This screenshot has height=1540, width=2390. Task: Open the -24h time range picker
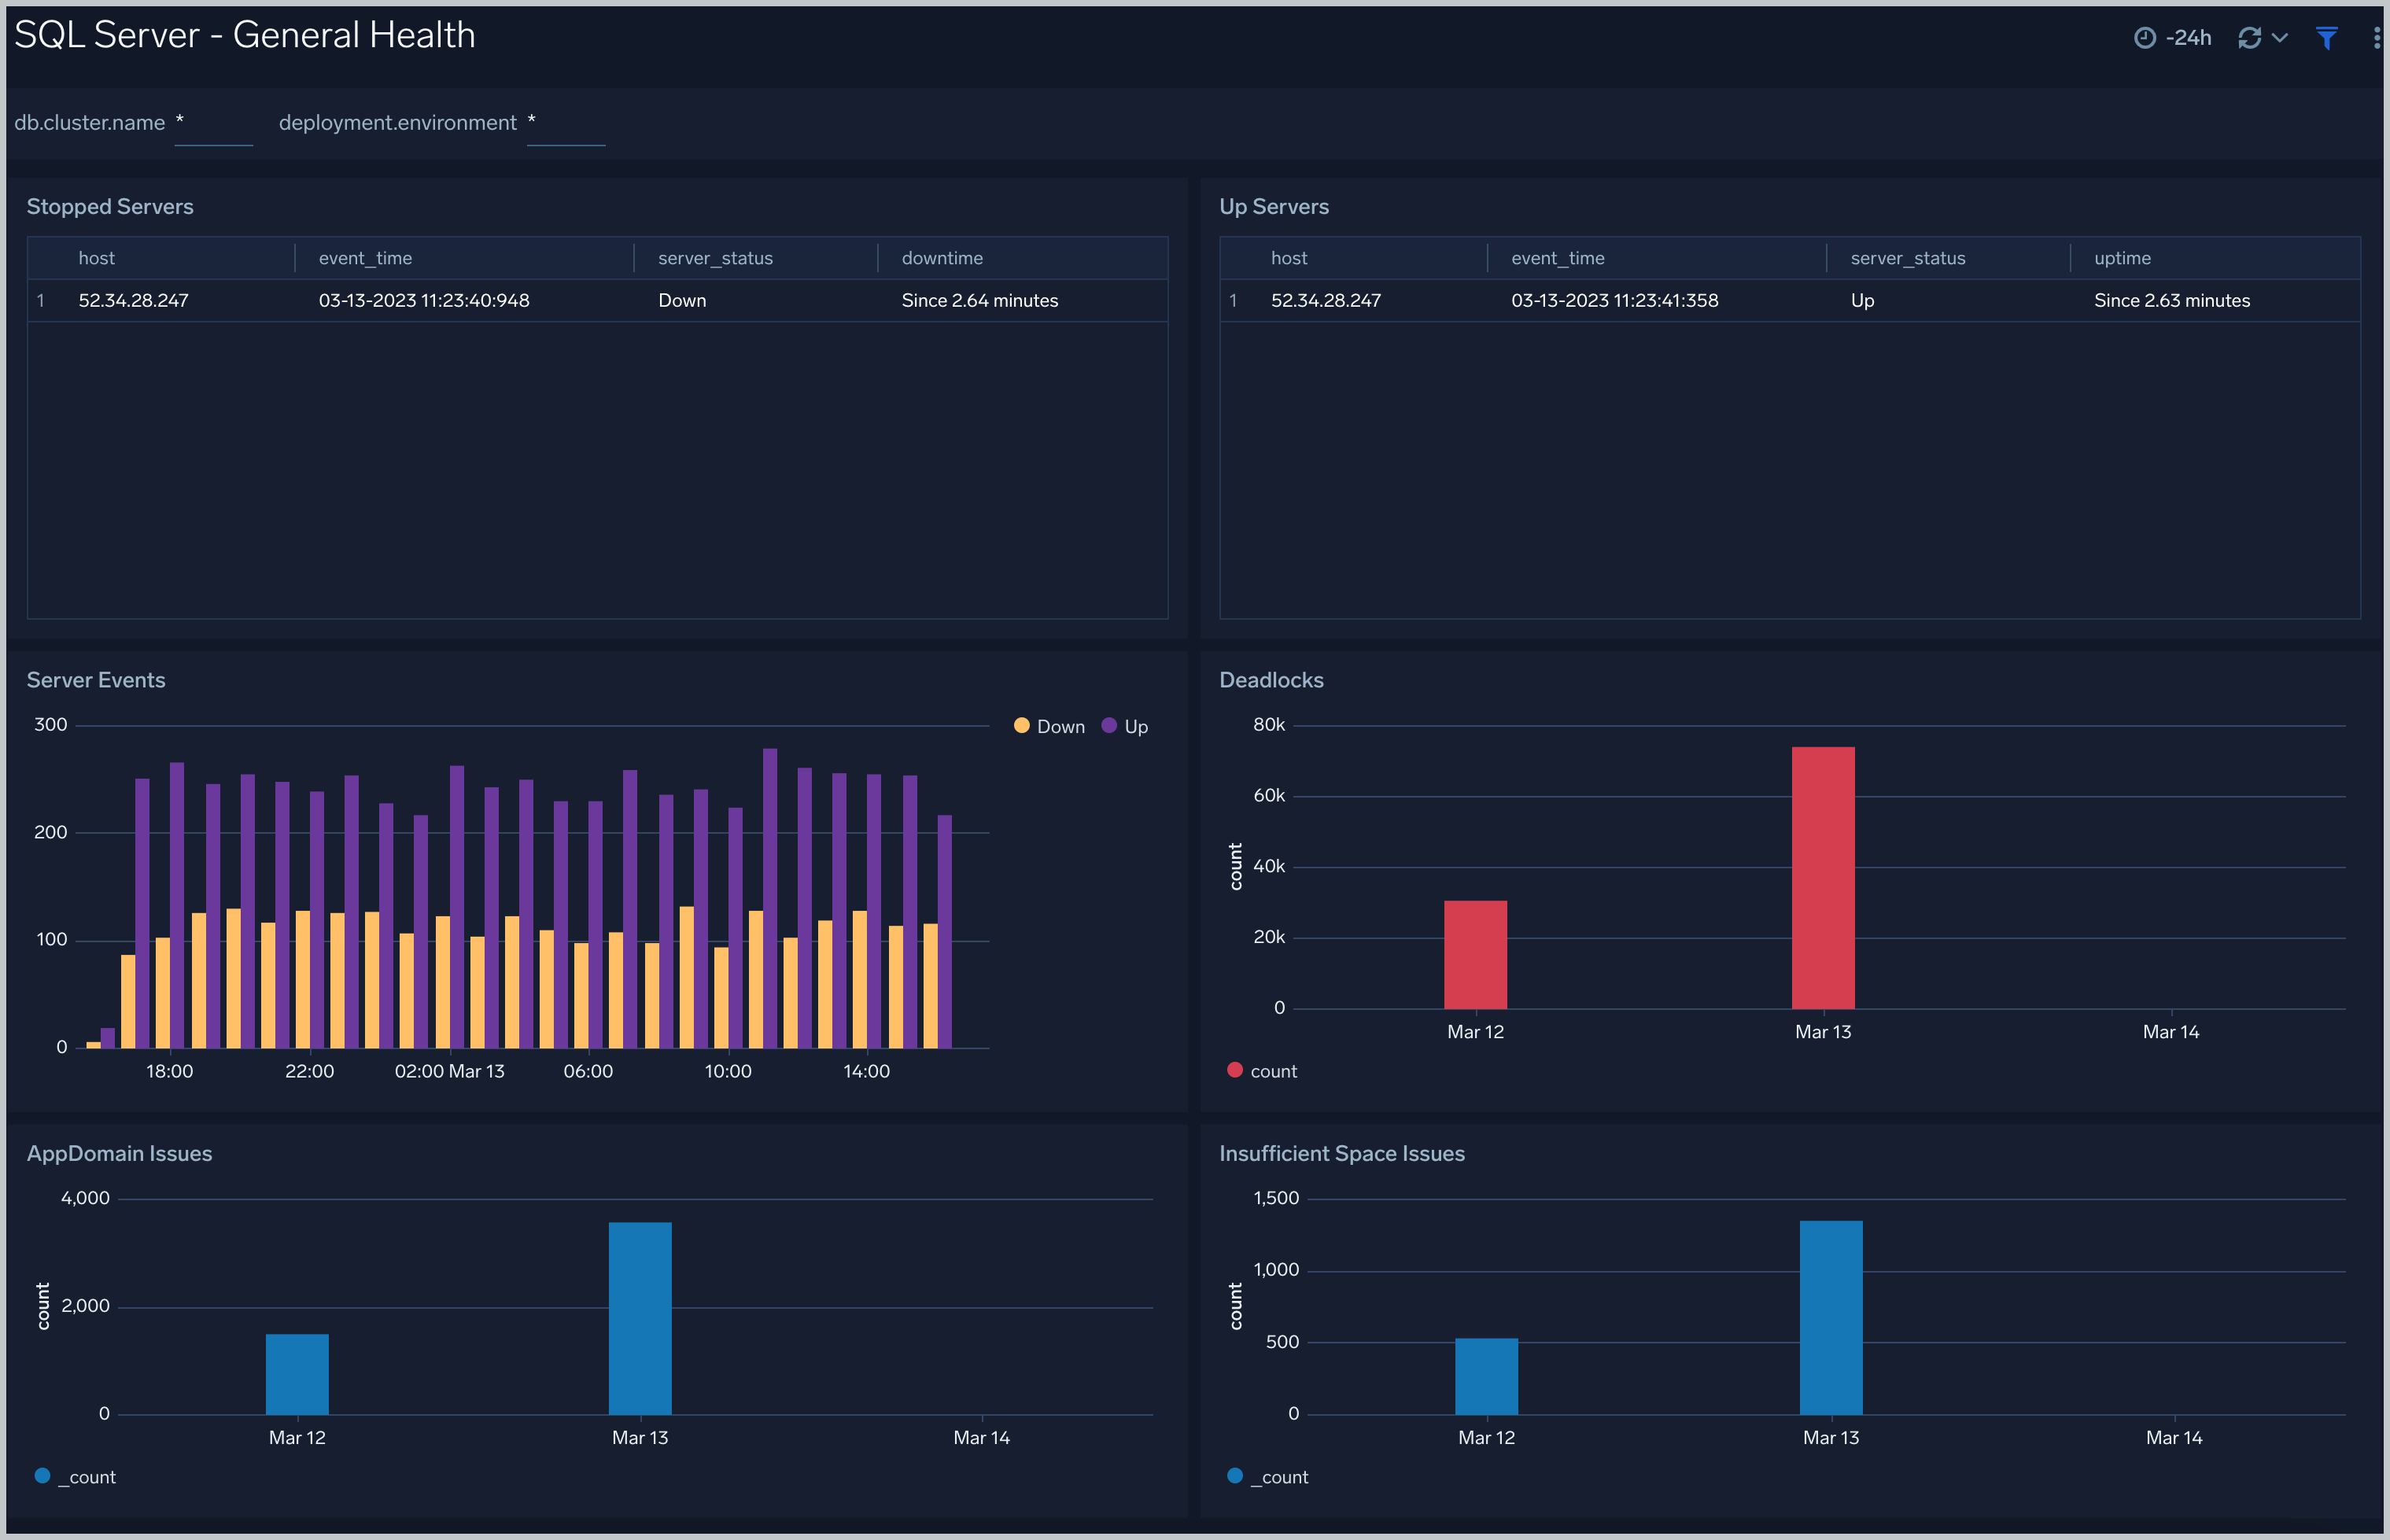click(x=2172, y=38)
